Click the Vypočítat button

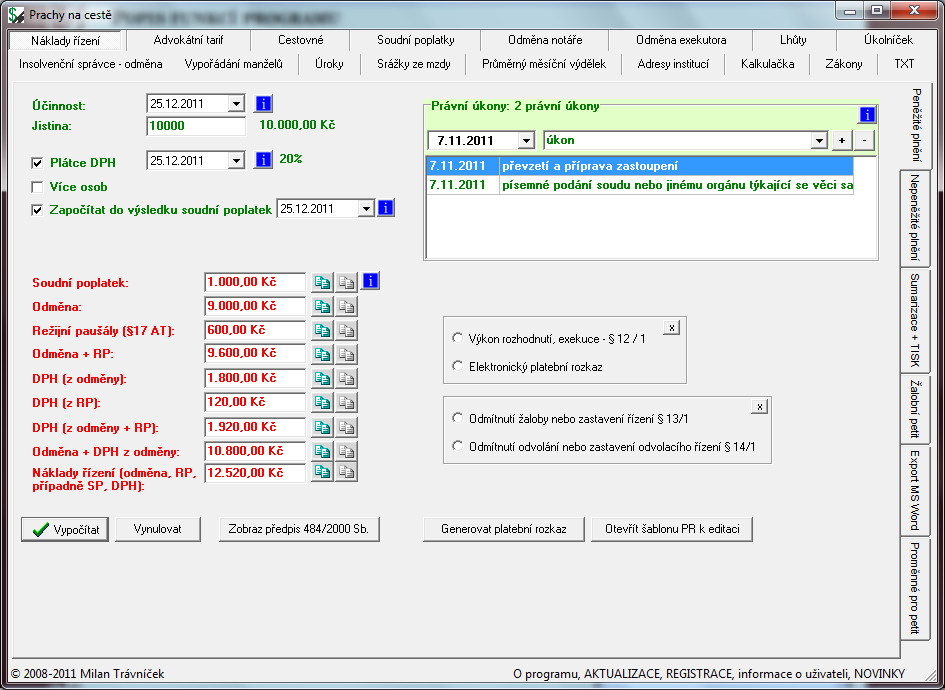[x=65, y=530]
